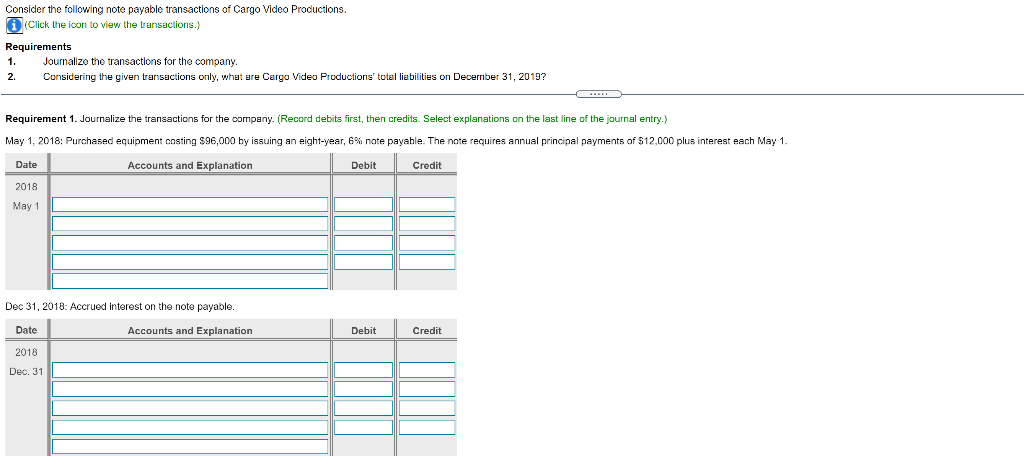Click 'Requirement 1.' heading text

[40, 119]
